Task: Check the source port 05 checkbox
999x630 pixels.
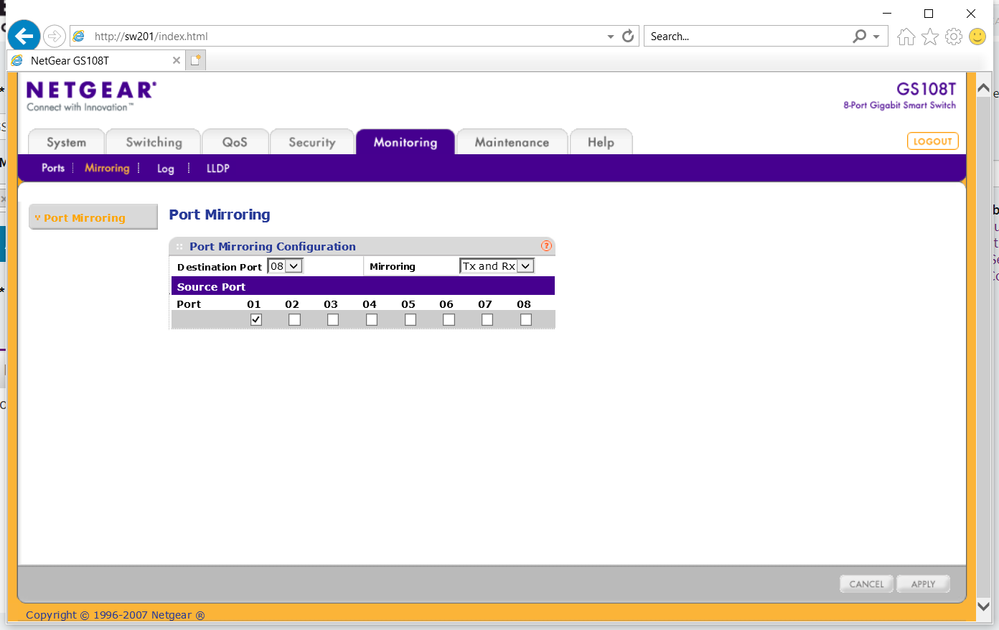Action: tap(410, 320)
